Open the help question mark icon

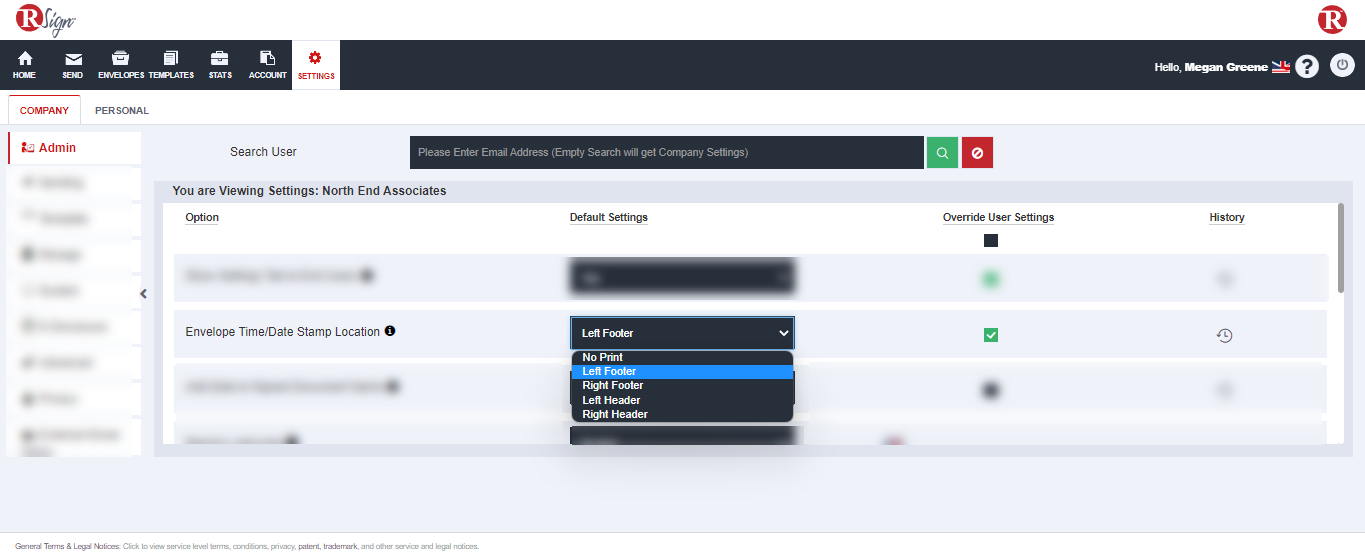[1307, 67]
